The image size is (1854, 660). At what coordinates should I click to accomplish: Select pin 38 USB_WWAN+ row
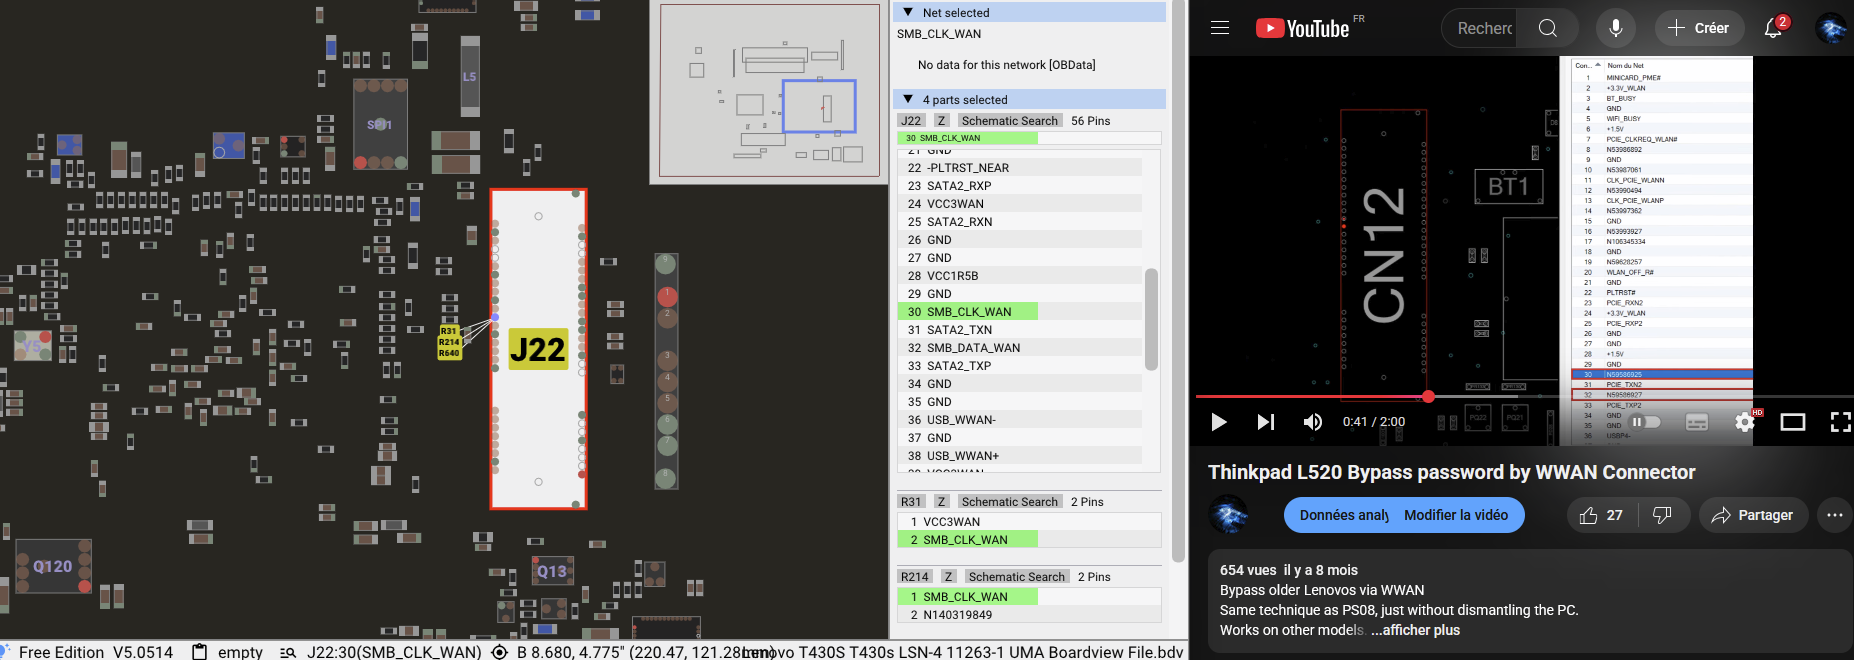tap(1020, 455)
